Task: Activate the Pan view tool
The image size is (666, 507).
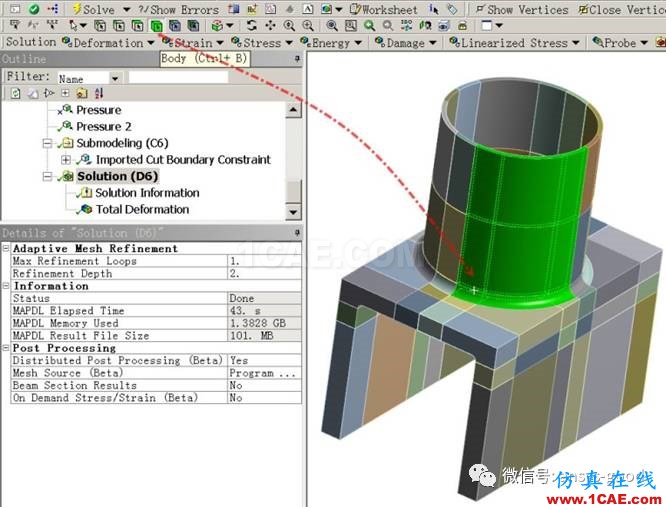Action: tap(270, 25)
